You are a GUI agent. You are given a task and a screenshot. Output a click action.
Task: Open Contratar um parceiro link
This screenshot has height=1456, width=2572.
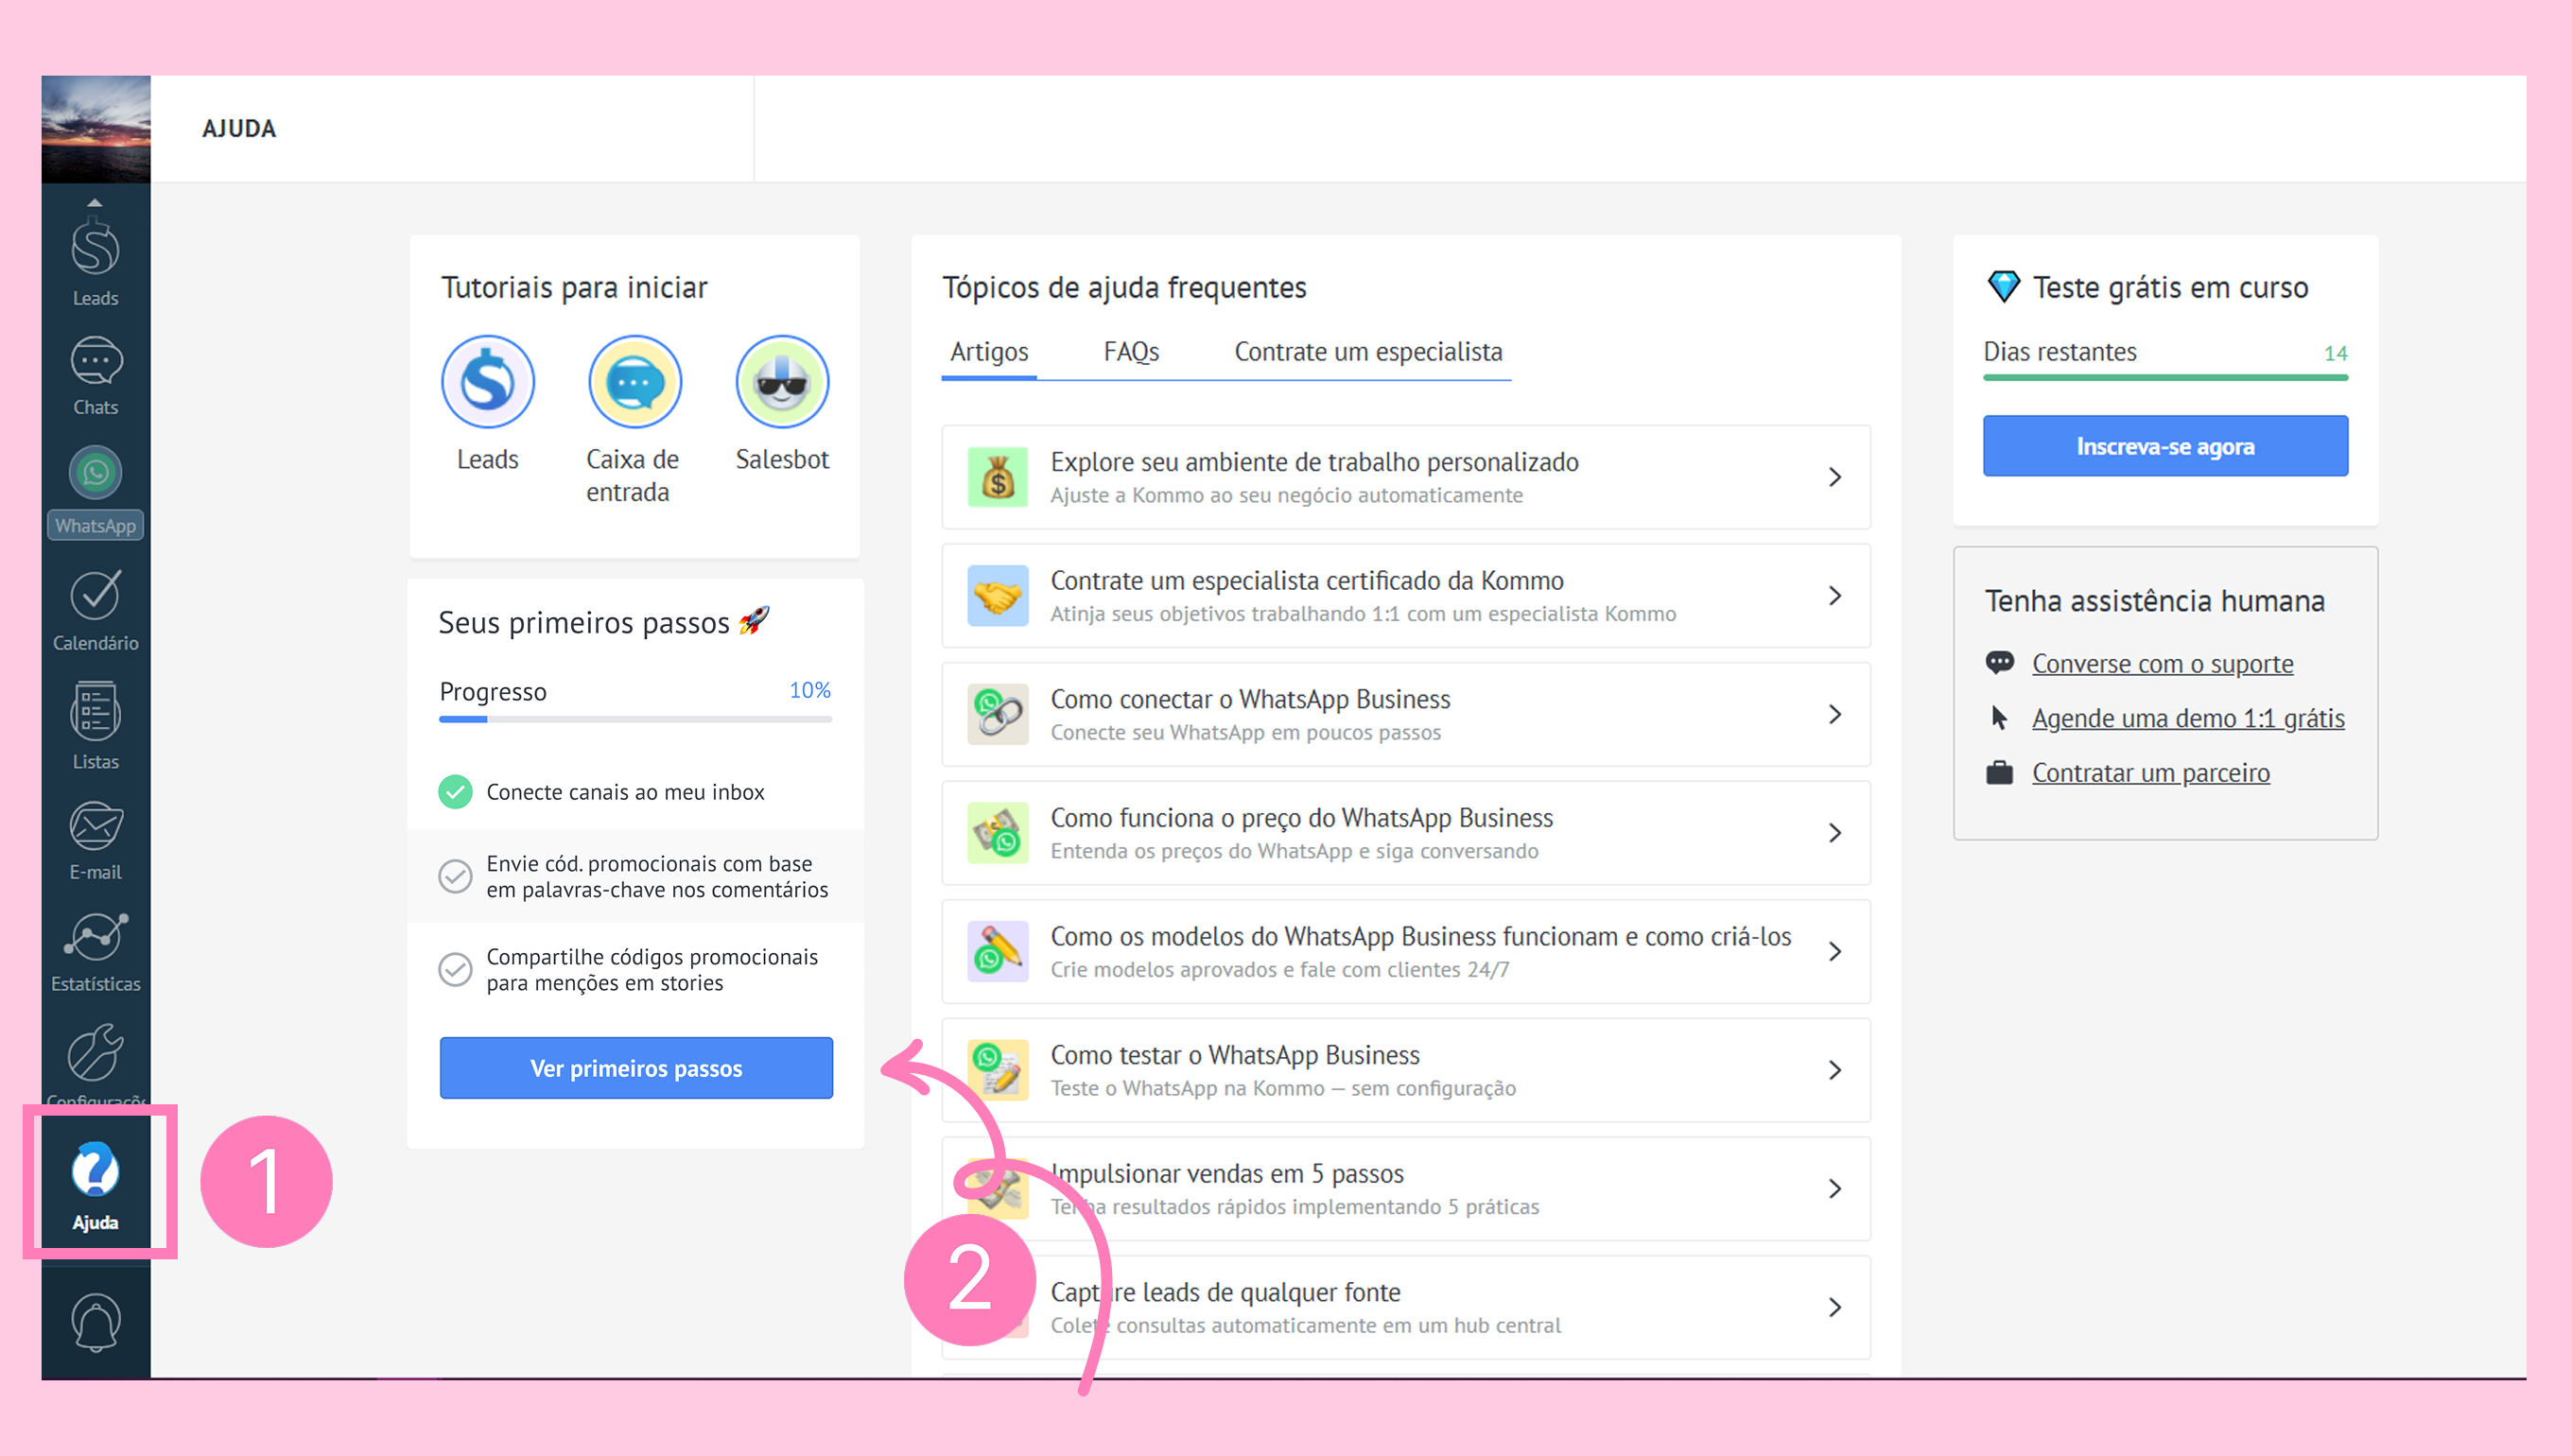tap(2150, 773)
